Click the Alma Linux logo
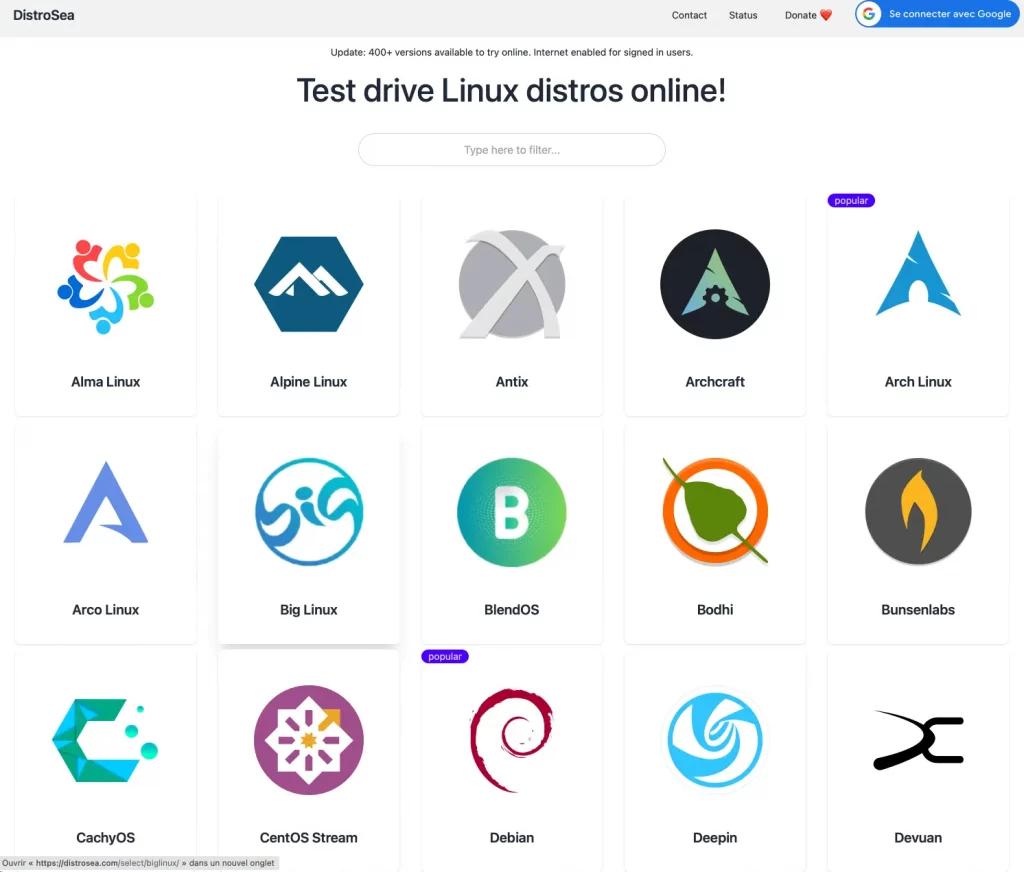Image resolution: width=1024 pixels, height=872 pixels. click(106, 286)
